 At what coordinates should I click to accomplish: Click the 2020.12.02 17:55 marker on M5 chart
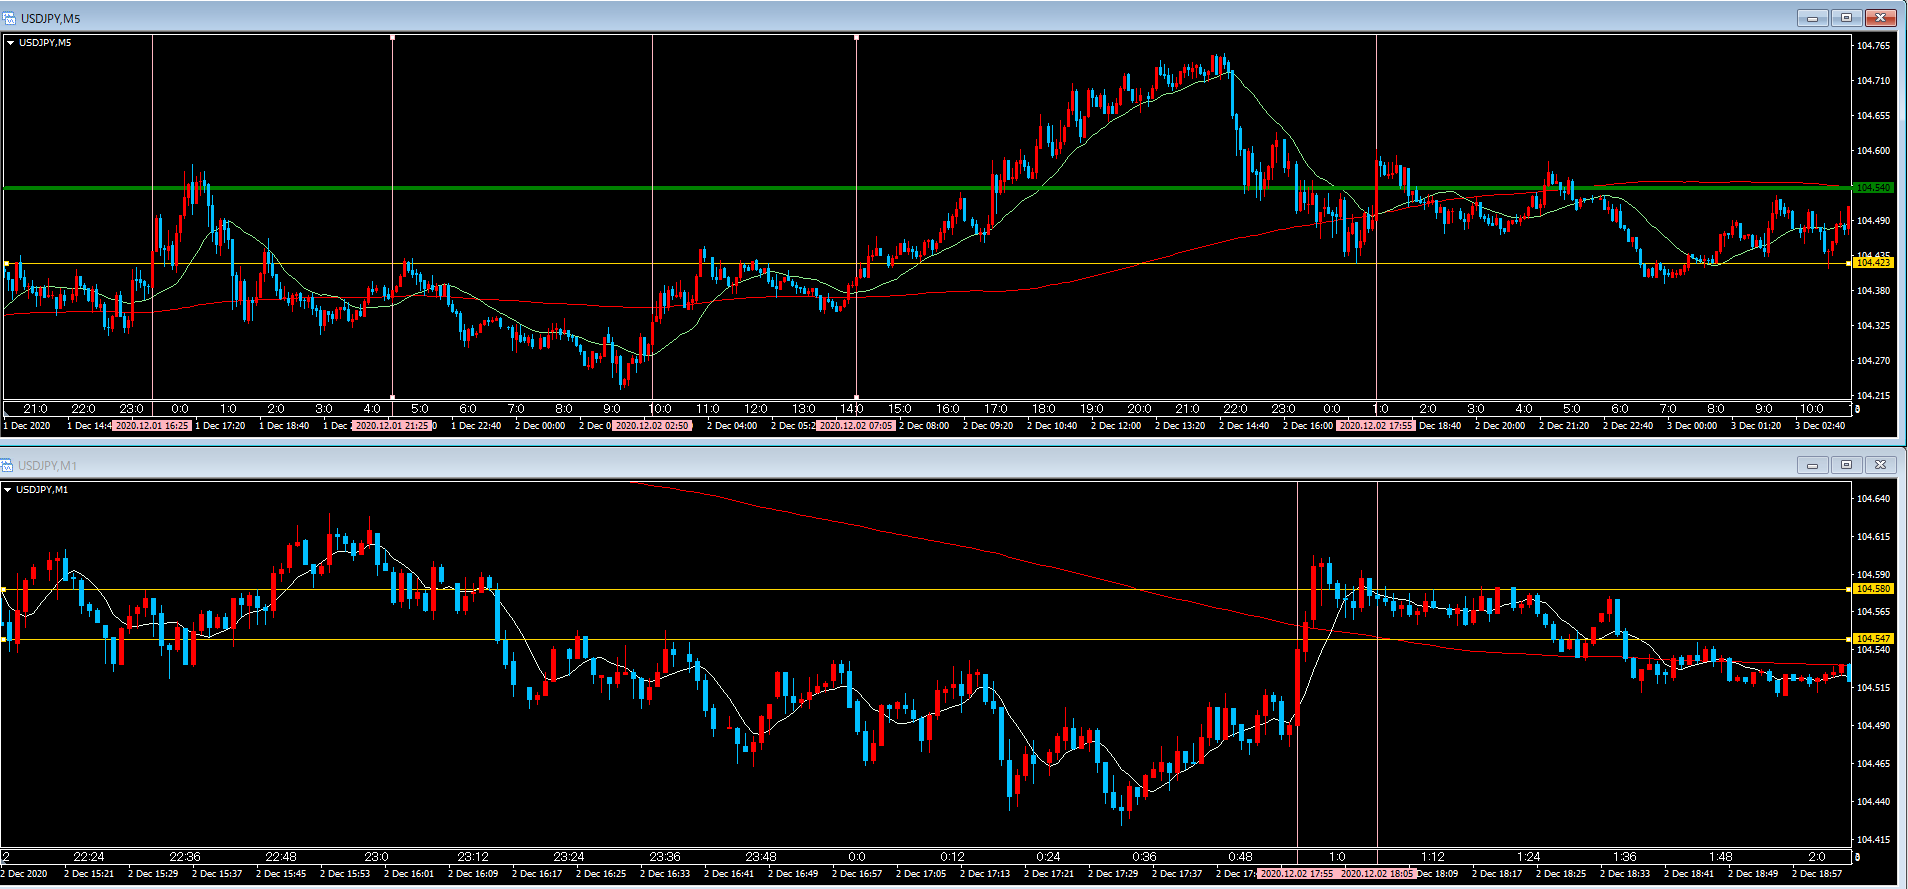(1376, 426)
